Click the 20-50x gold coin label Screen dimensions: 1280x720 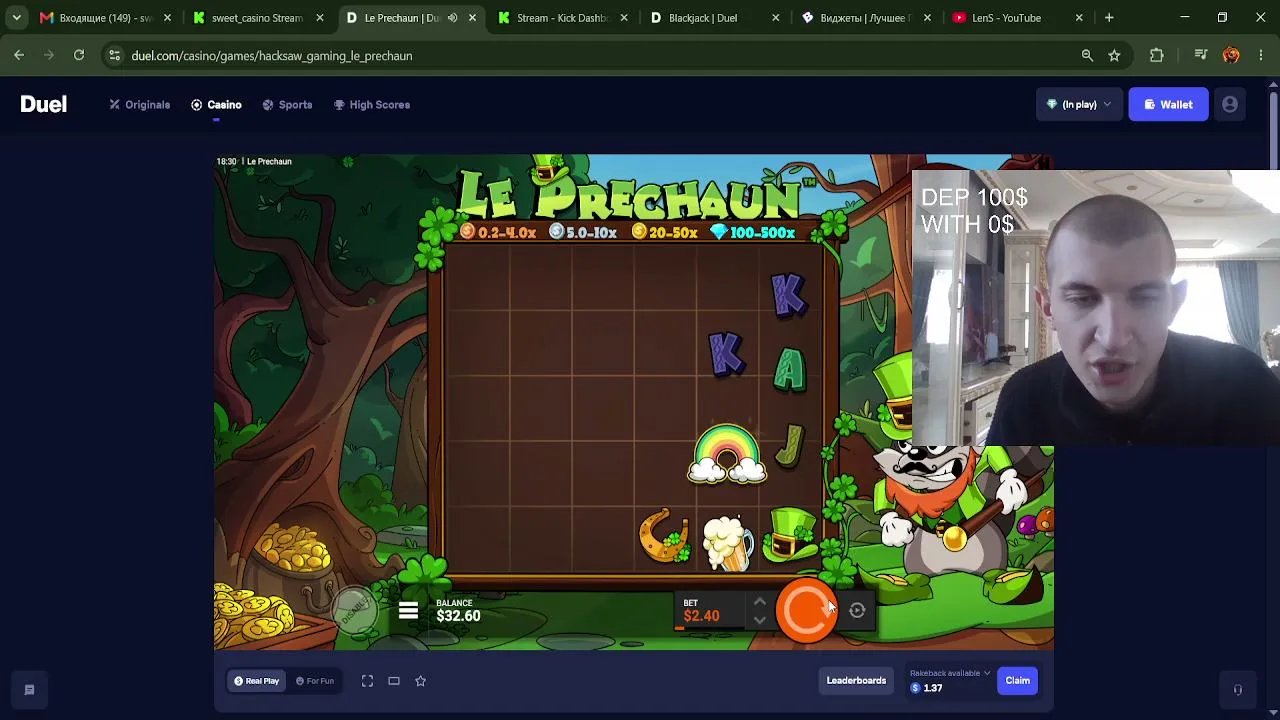(x=664, y=233)
